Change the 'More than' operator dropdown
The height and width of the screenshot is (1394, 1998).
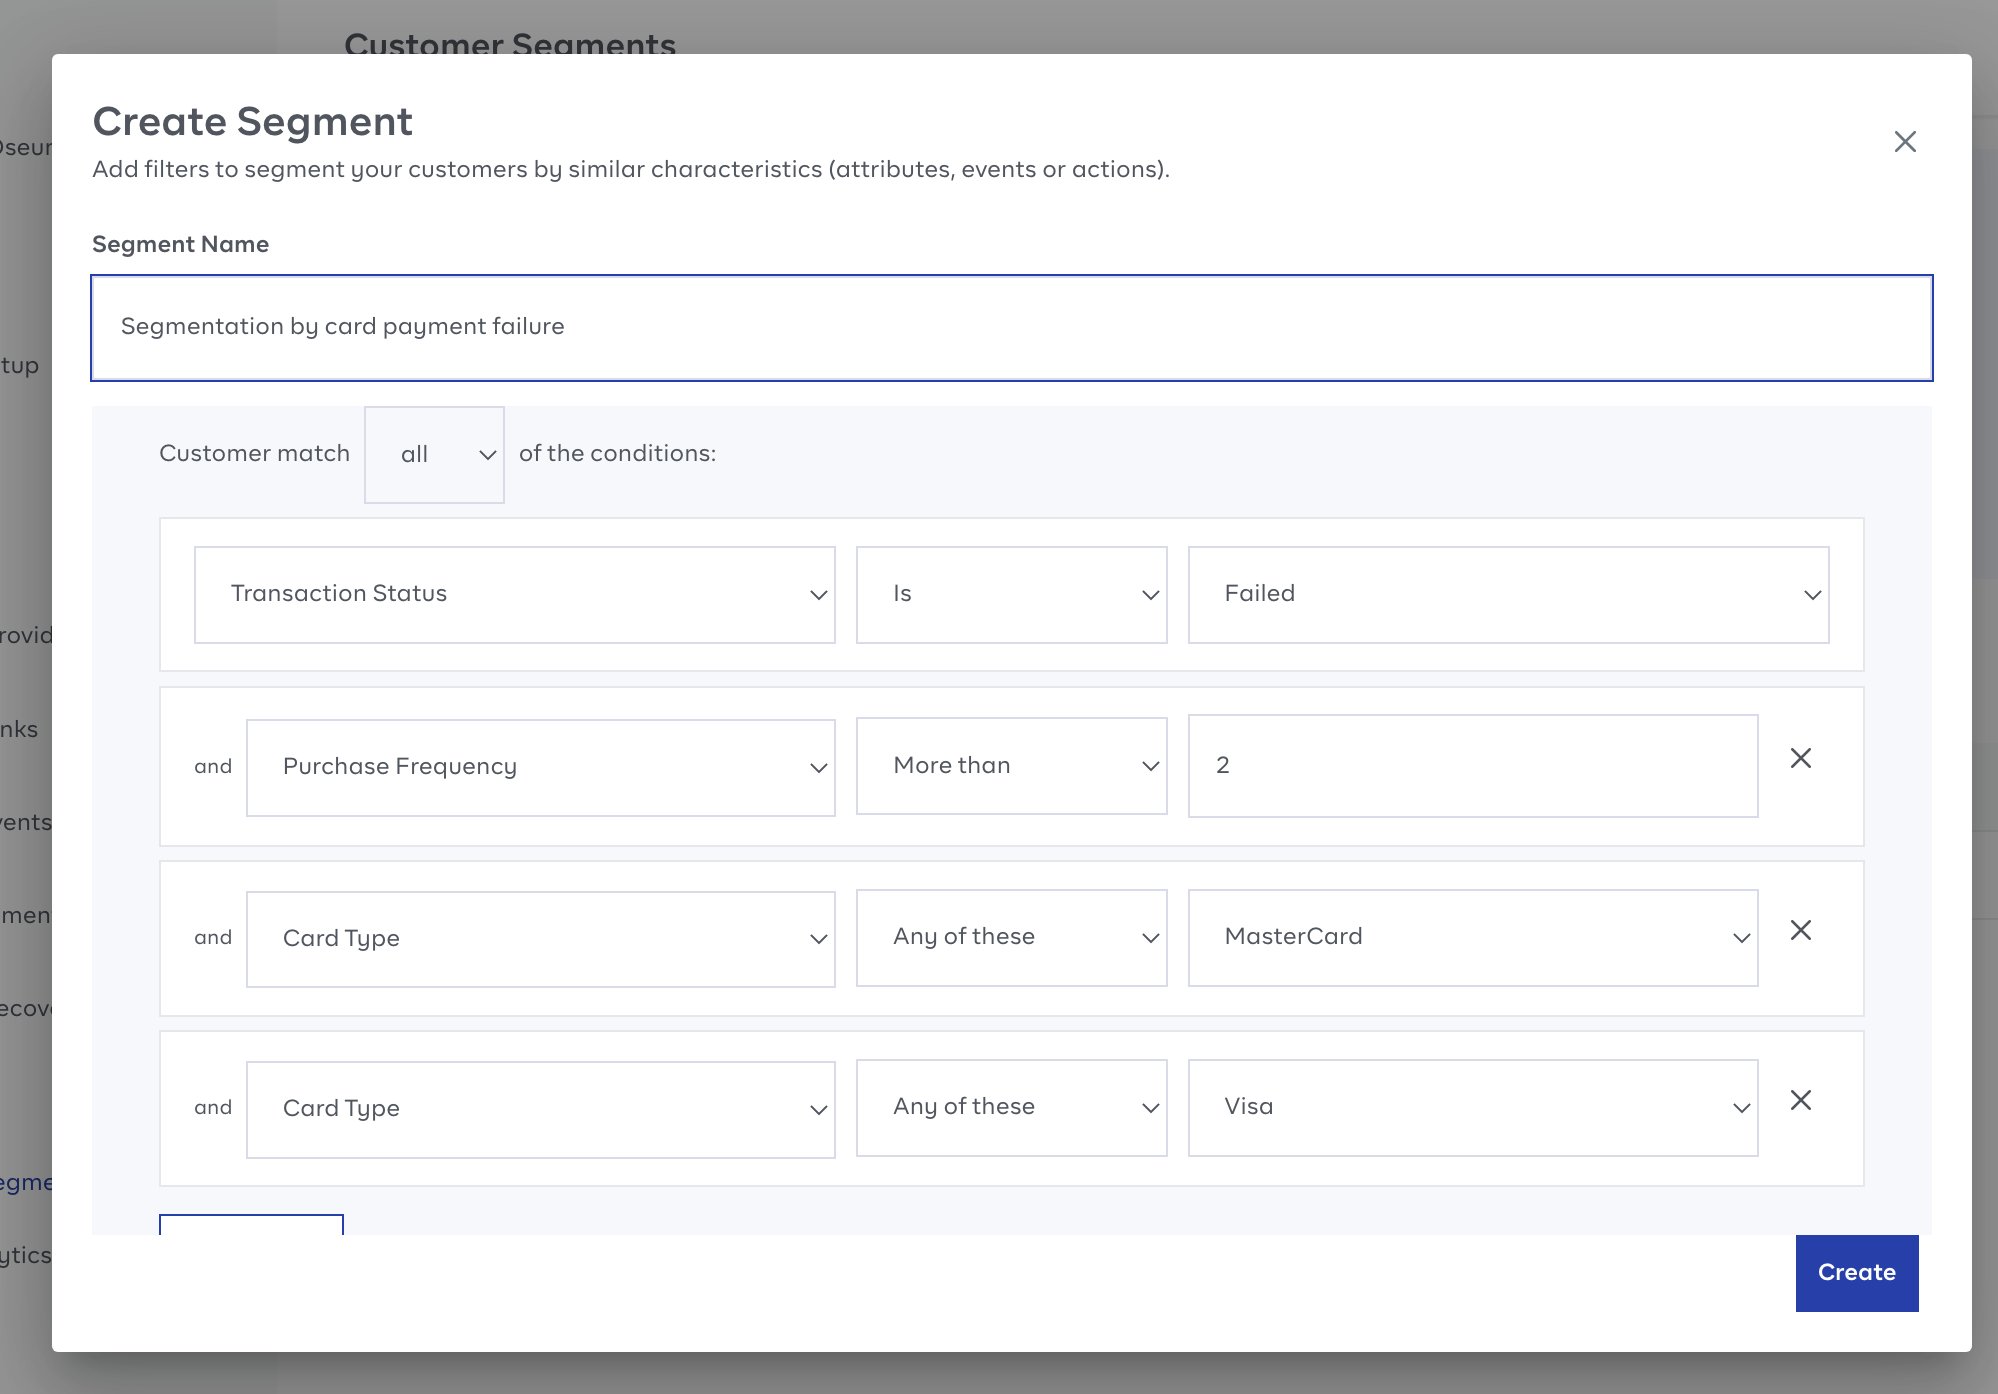1011,766
